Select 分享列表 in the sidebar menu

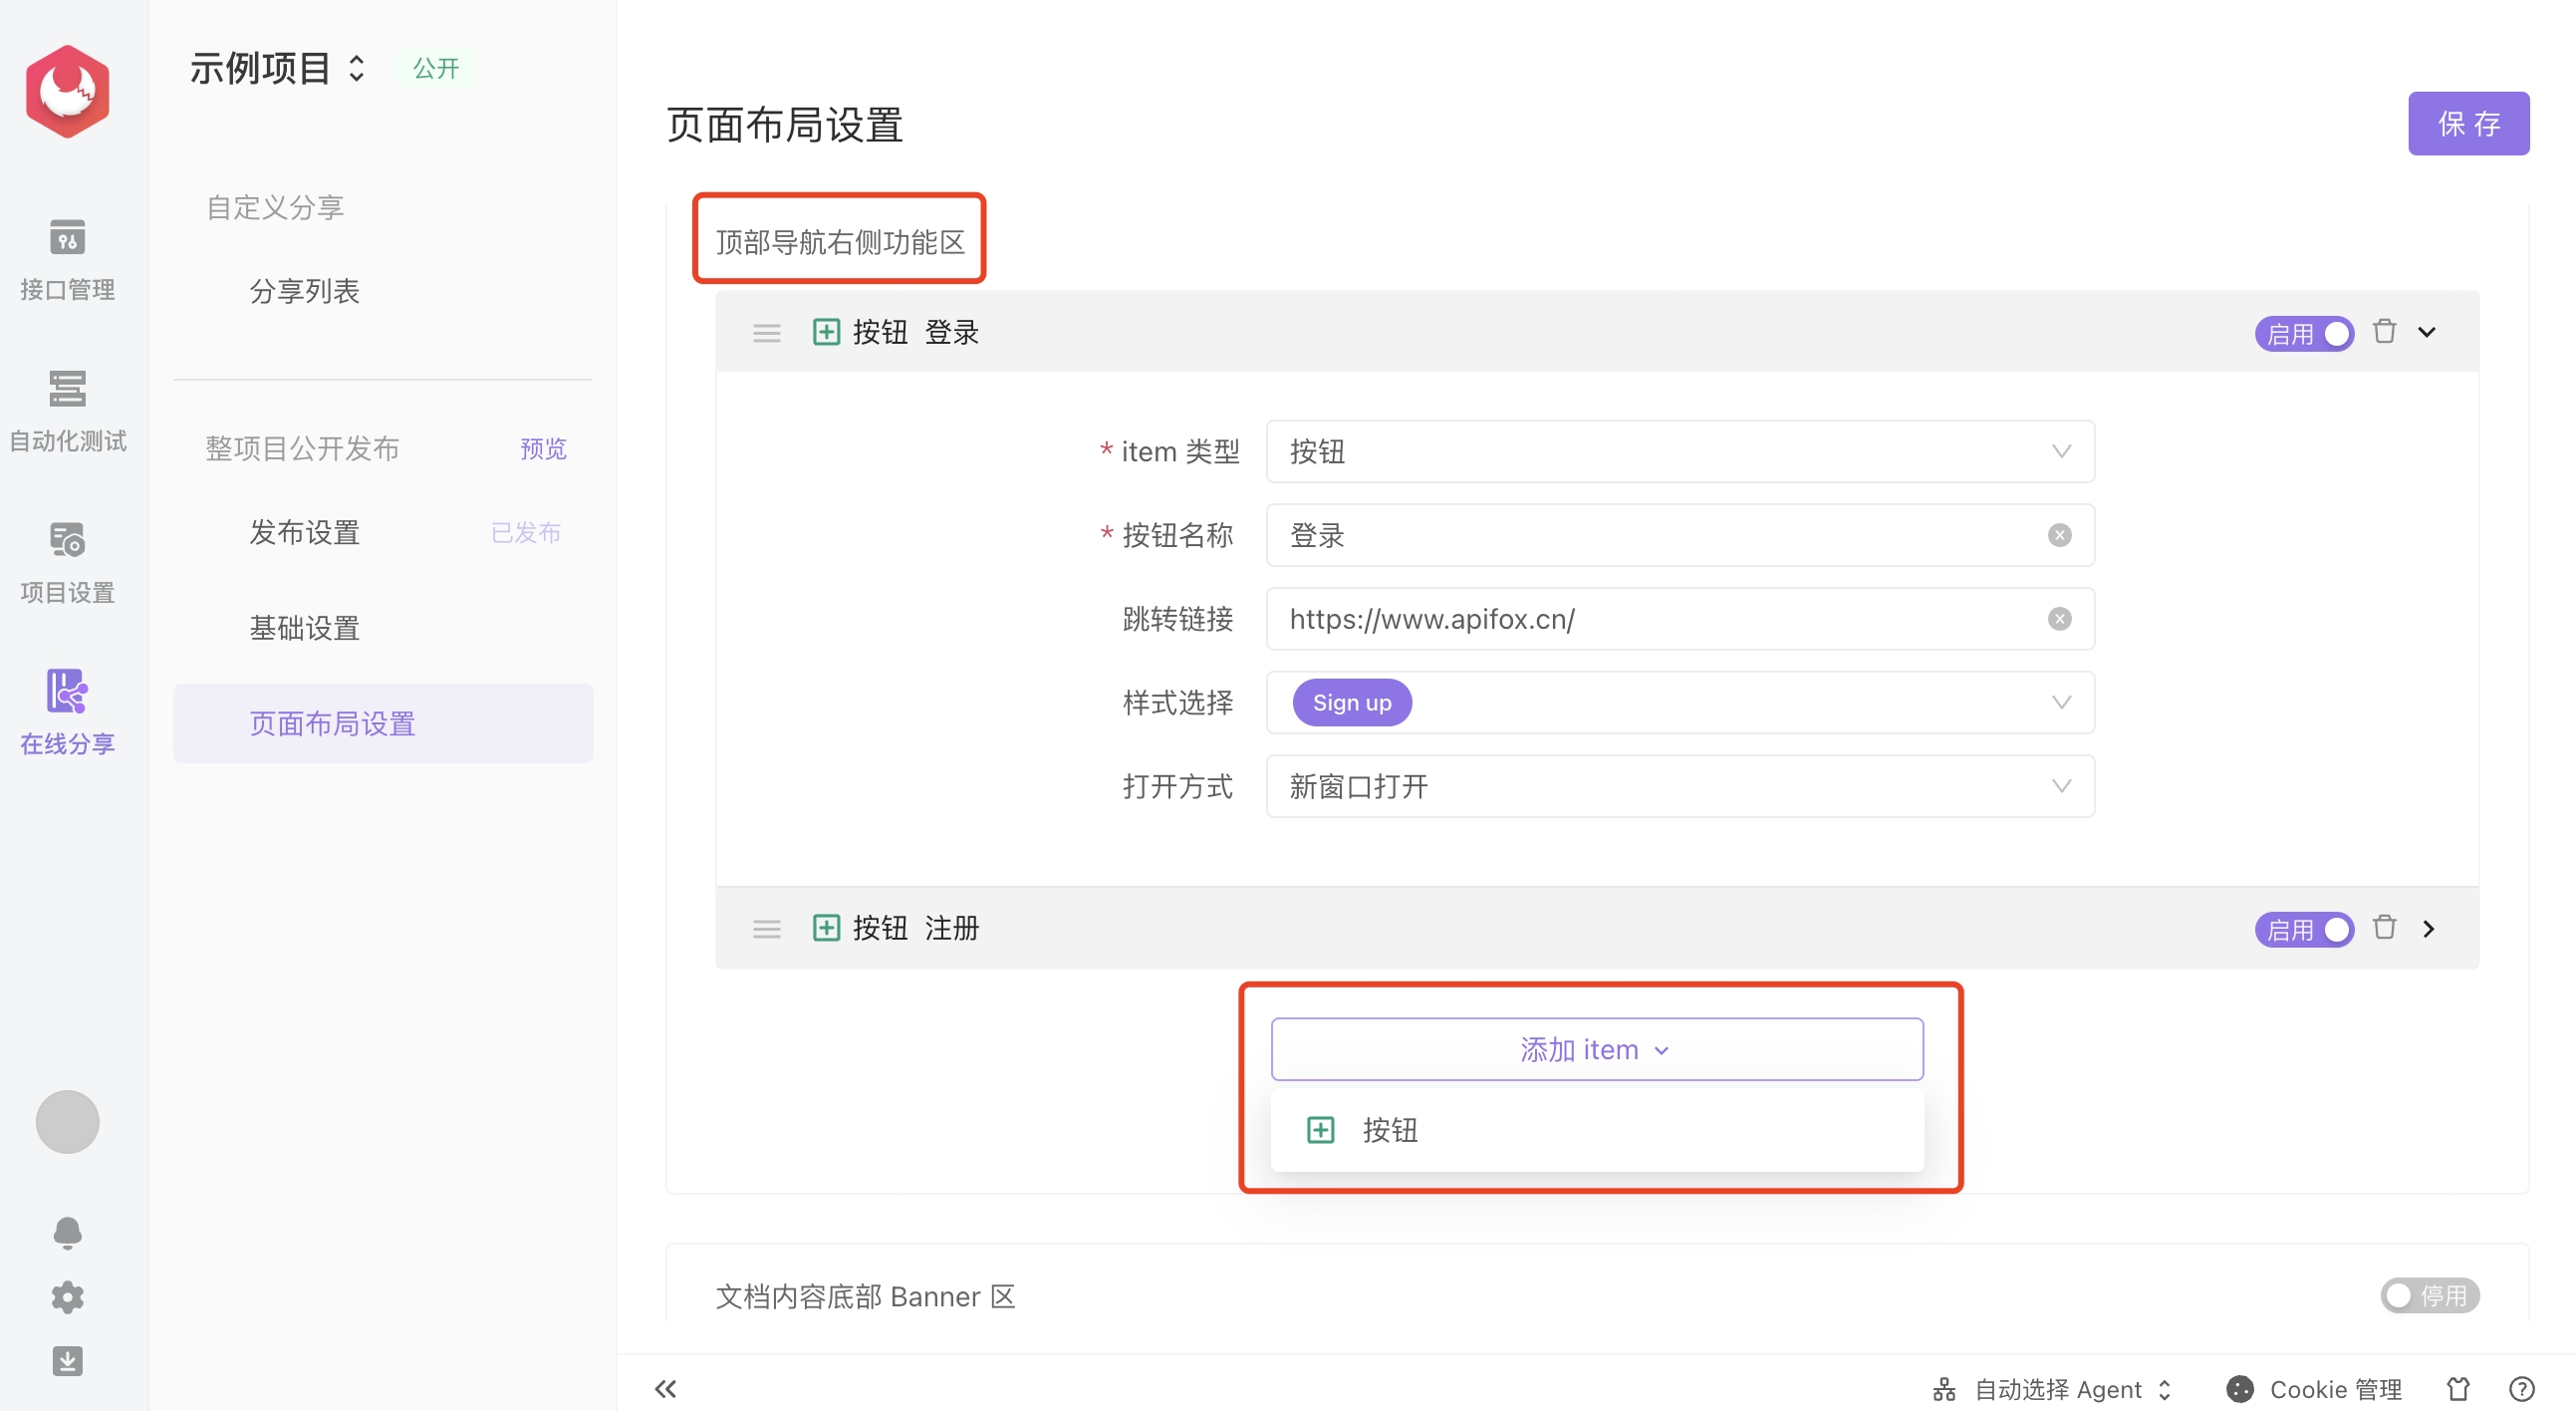304,291
